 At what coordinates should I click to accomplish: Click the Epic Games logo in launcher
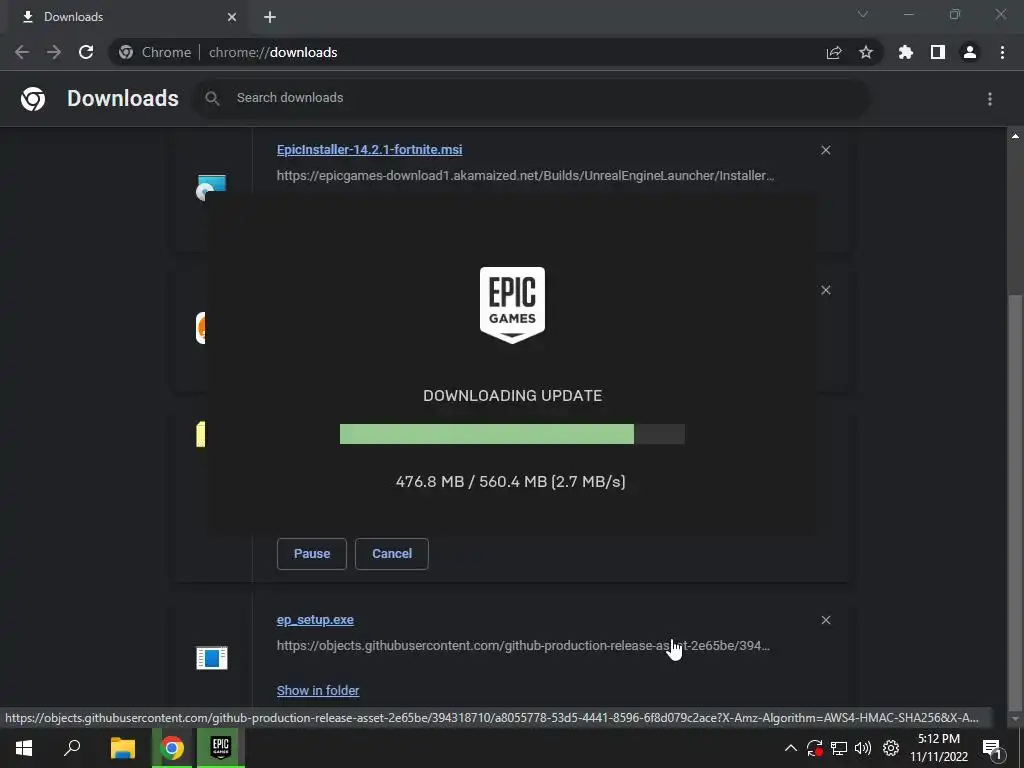tap(512, 305)
